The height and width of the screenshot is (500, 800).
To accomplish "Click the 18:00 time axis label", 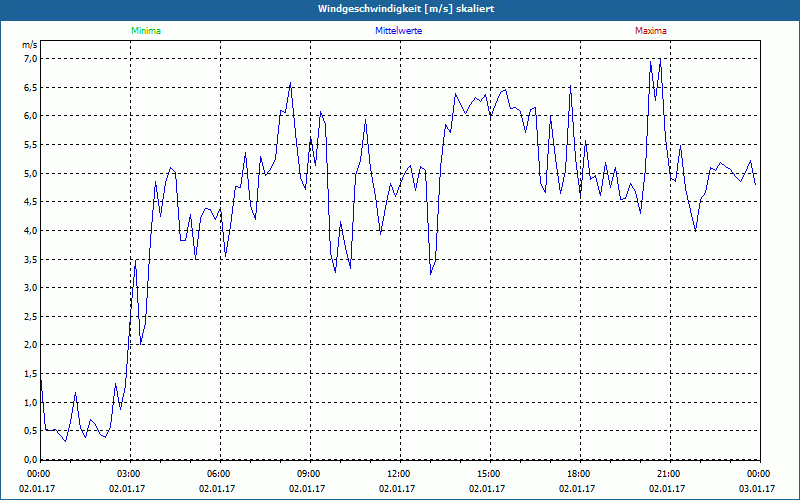I will [x=580, y=474].
